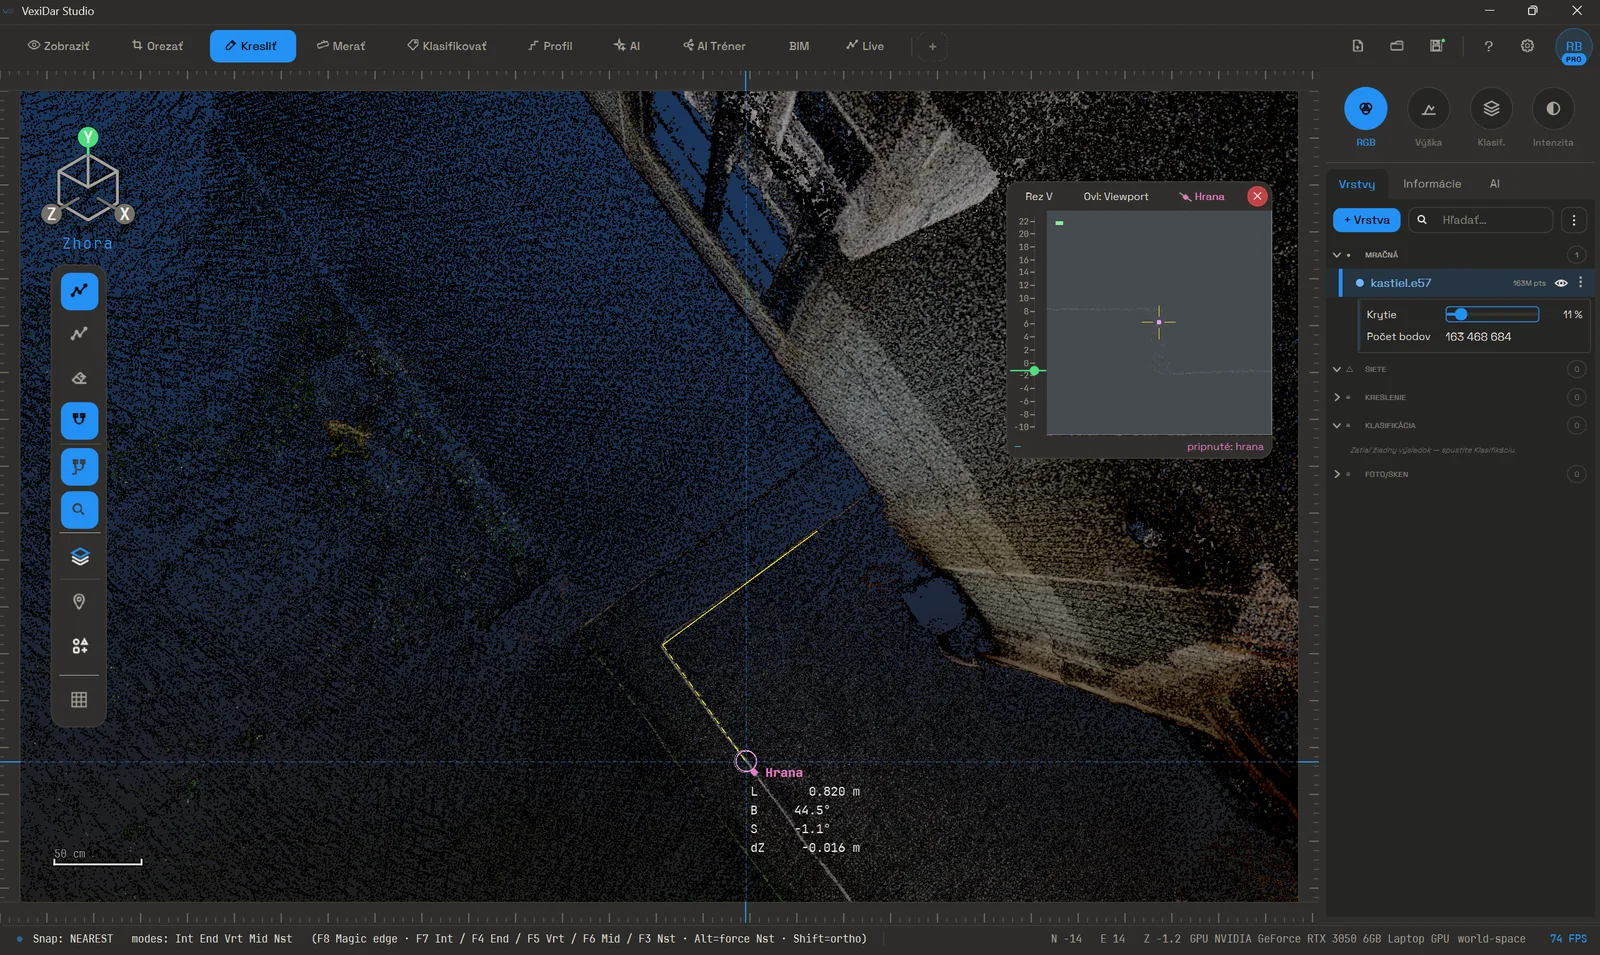The width and height of the screenshot is (1600, 955).
Task: Switch to the Informácie tab
Action: click(1431, 184)
